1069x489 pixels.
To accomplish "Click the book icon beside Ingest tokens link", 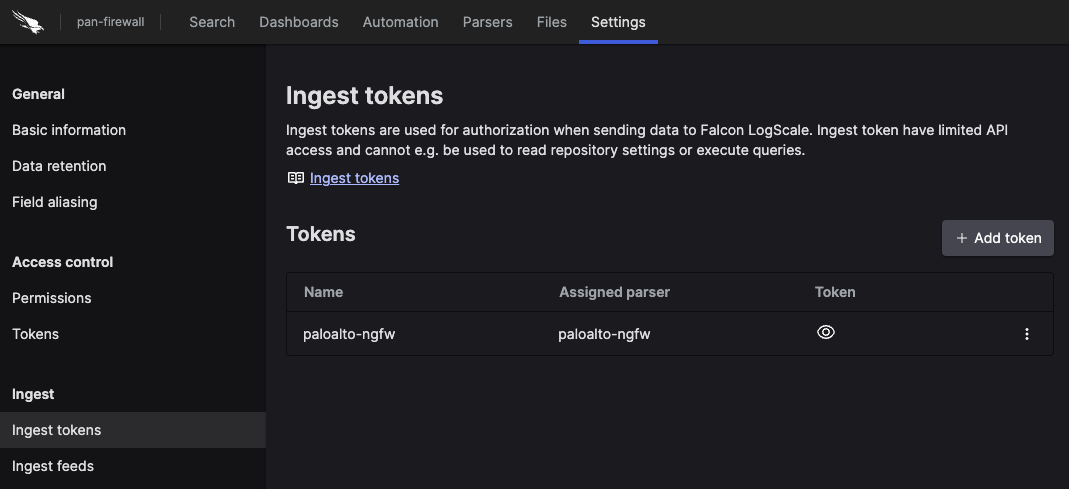I will coord(295,178).
